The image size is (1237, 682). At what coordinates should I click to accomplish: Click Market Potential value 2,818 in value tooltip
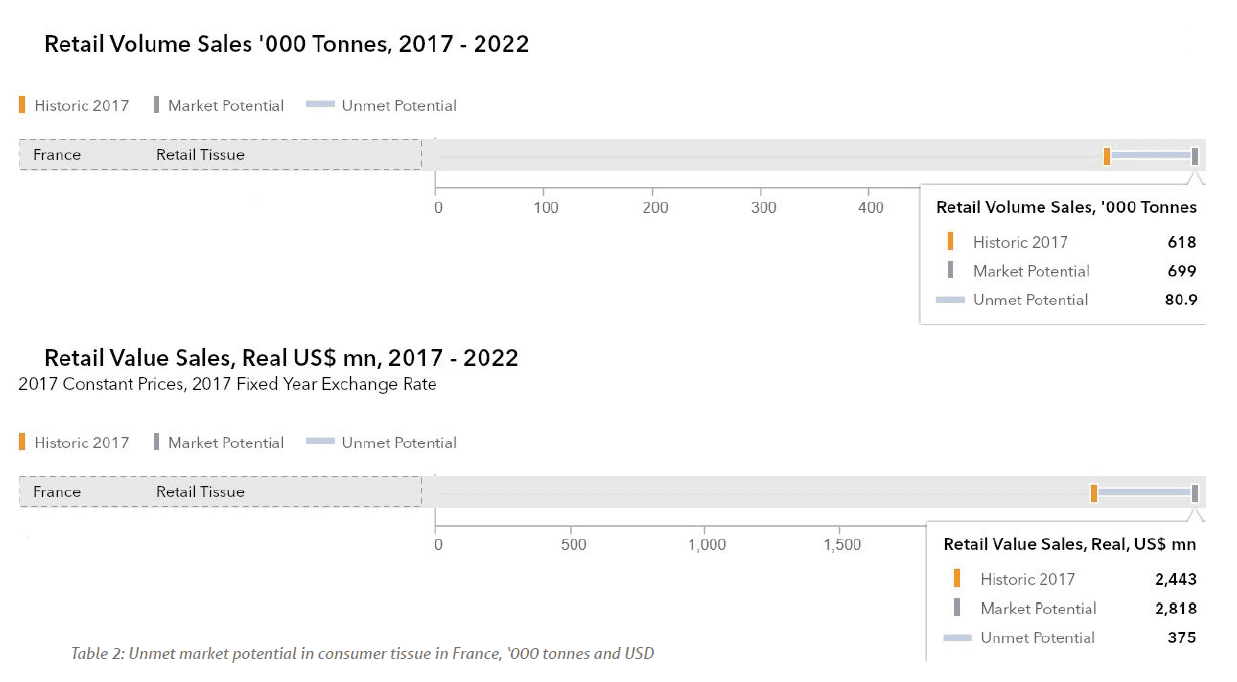pos(1175,608)
